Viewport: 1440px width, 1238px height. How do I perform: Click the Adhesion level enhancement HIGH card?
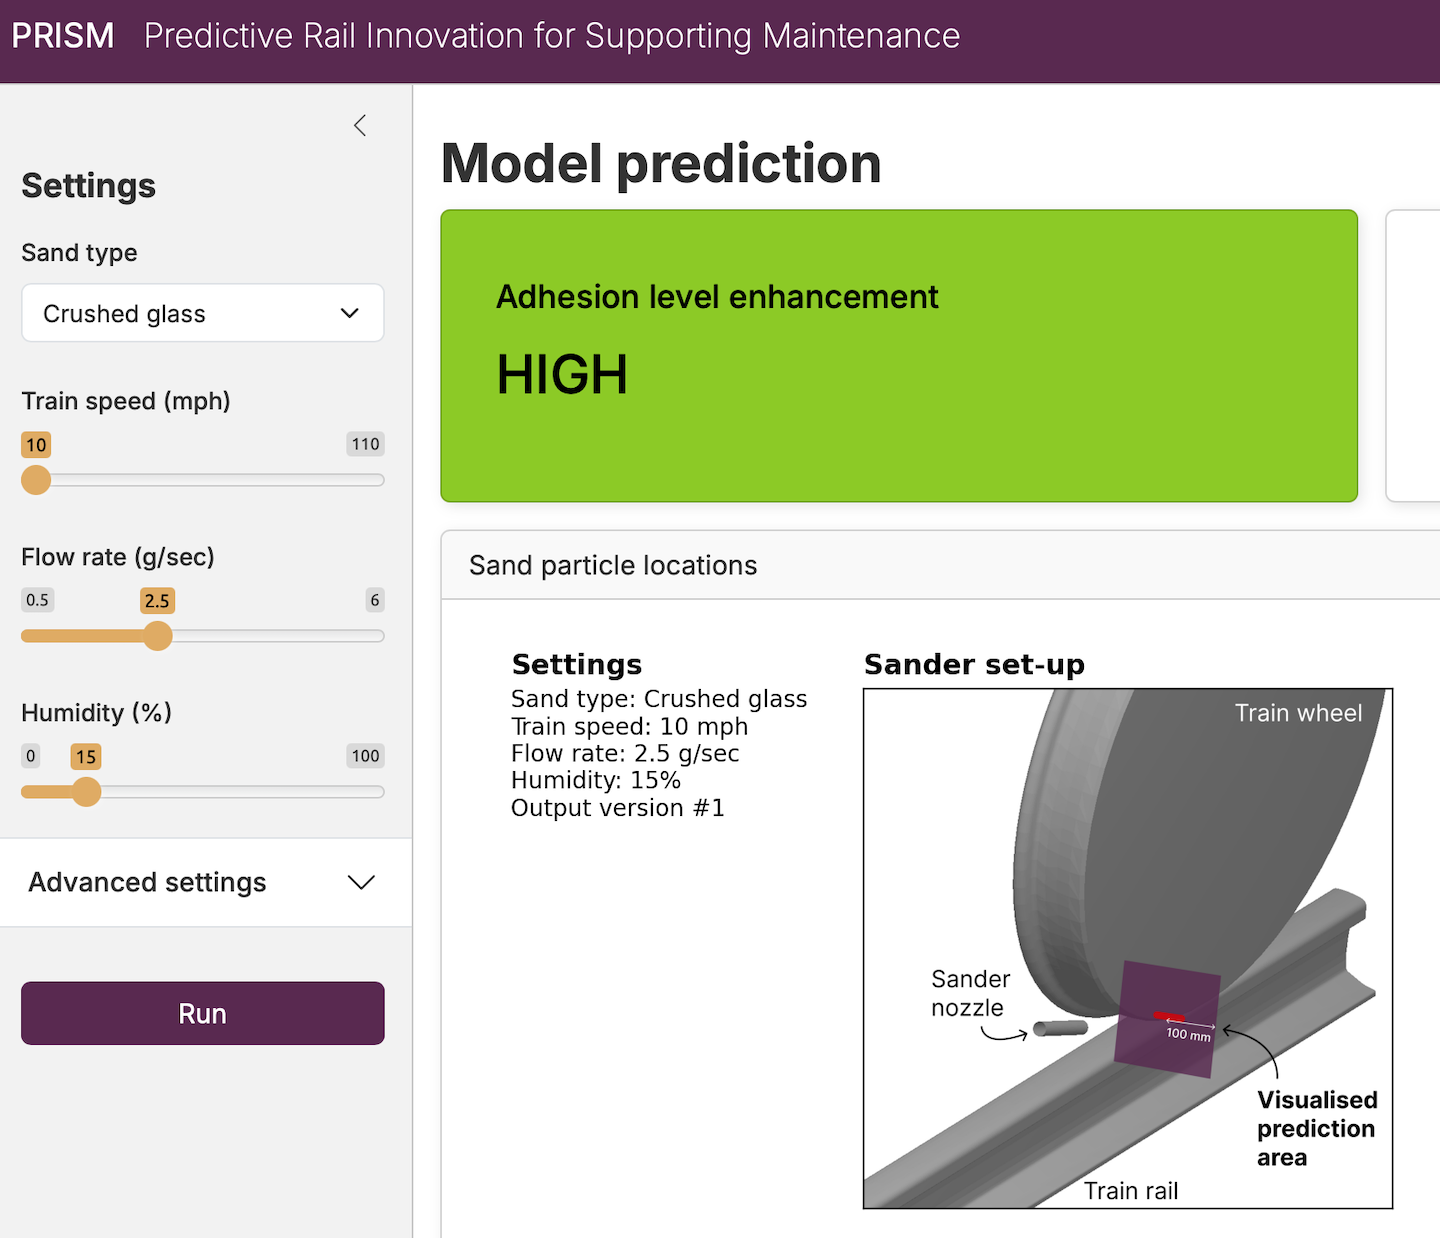[x=899, y=356]
